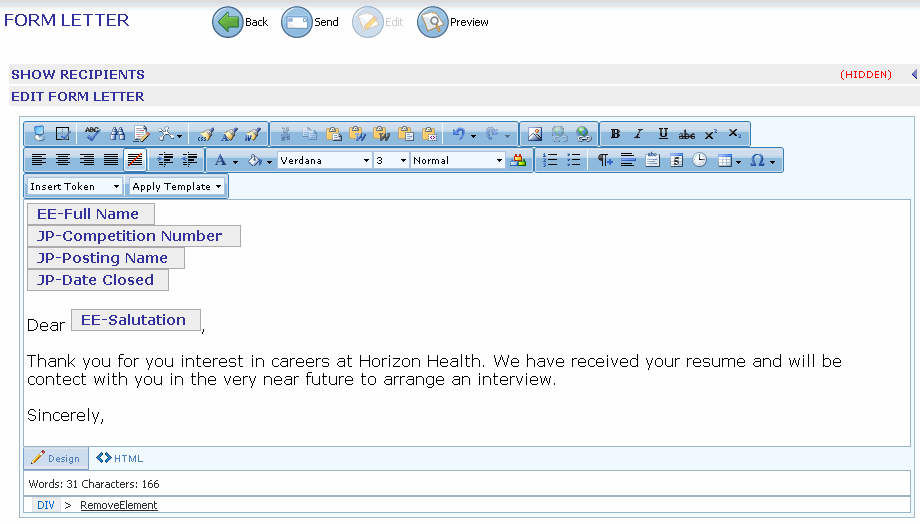The image size is (920, 524).
Task: Switch to the Design tab
Action: point(56,458)
